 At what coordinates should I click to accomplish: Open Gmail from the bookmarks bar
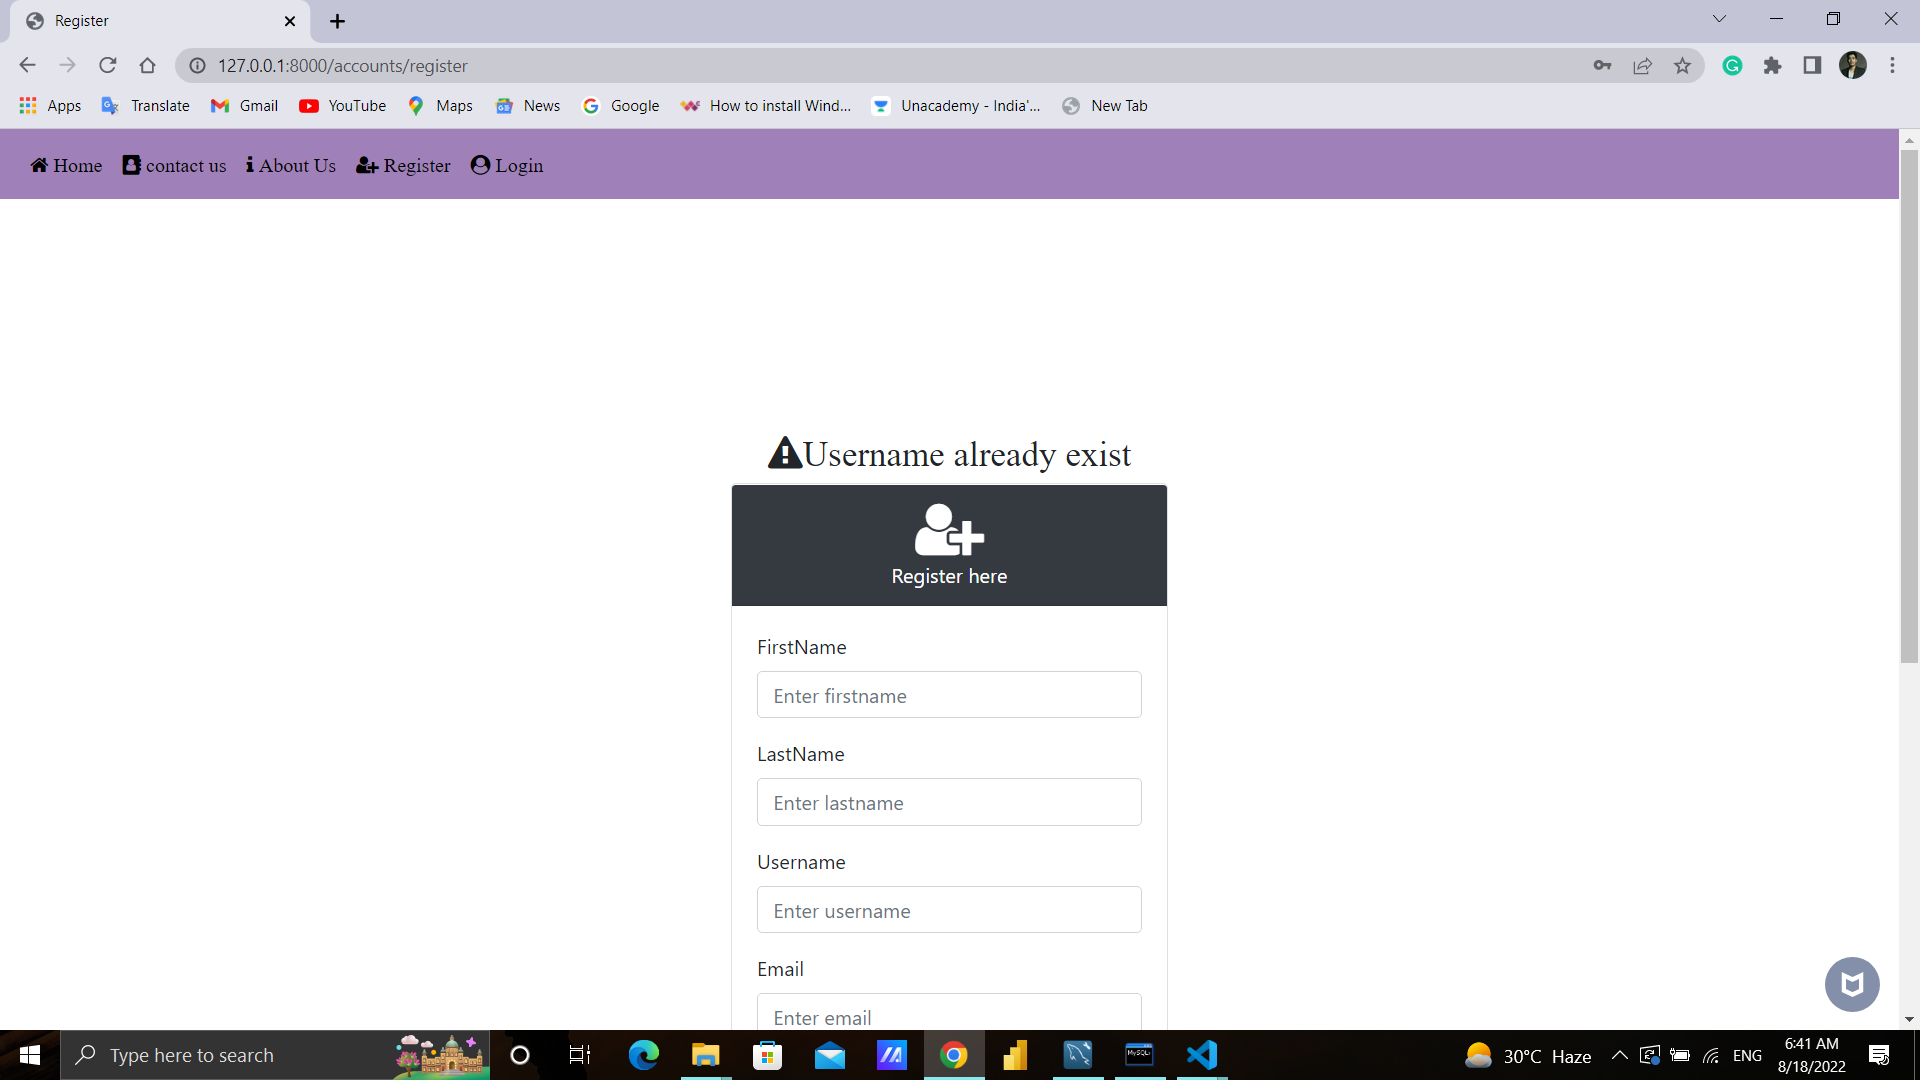tap(243, 105)
